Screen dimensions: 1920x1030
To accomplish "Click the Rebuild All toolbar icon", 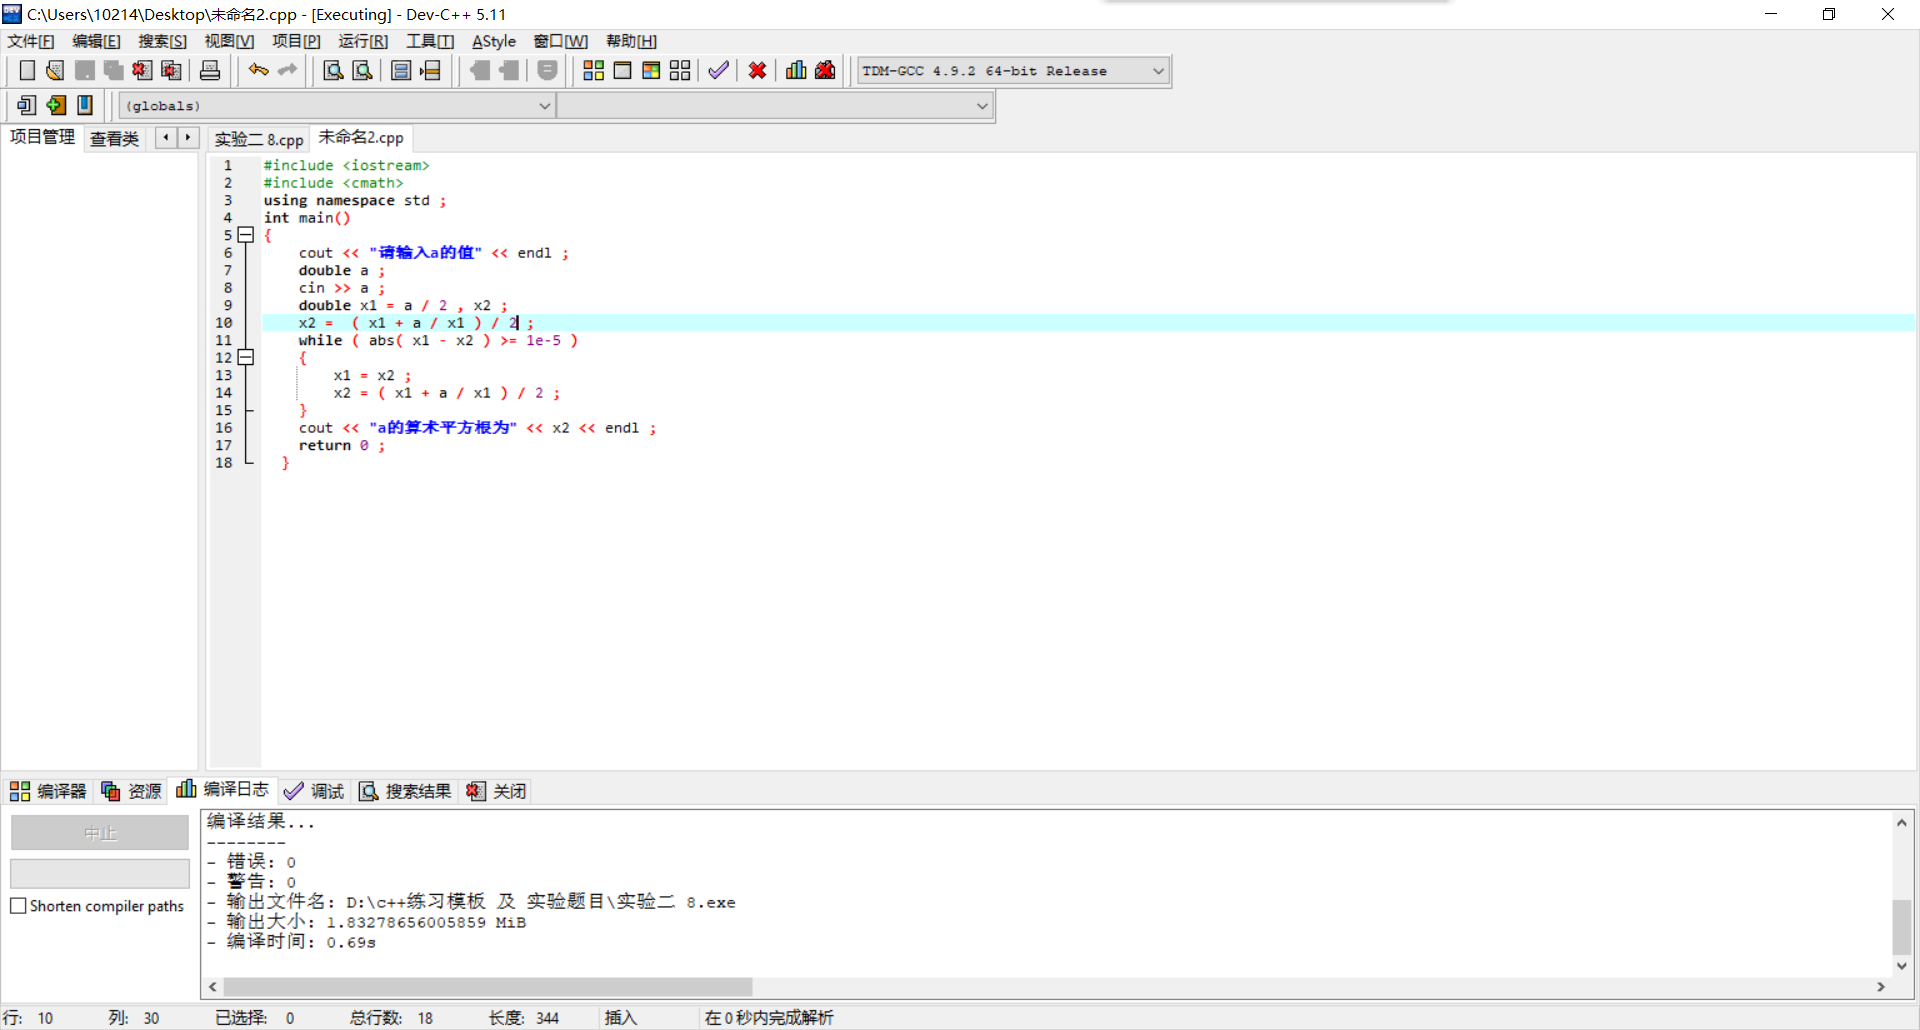I will (680, 70).
